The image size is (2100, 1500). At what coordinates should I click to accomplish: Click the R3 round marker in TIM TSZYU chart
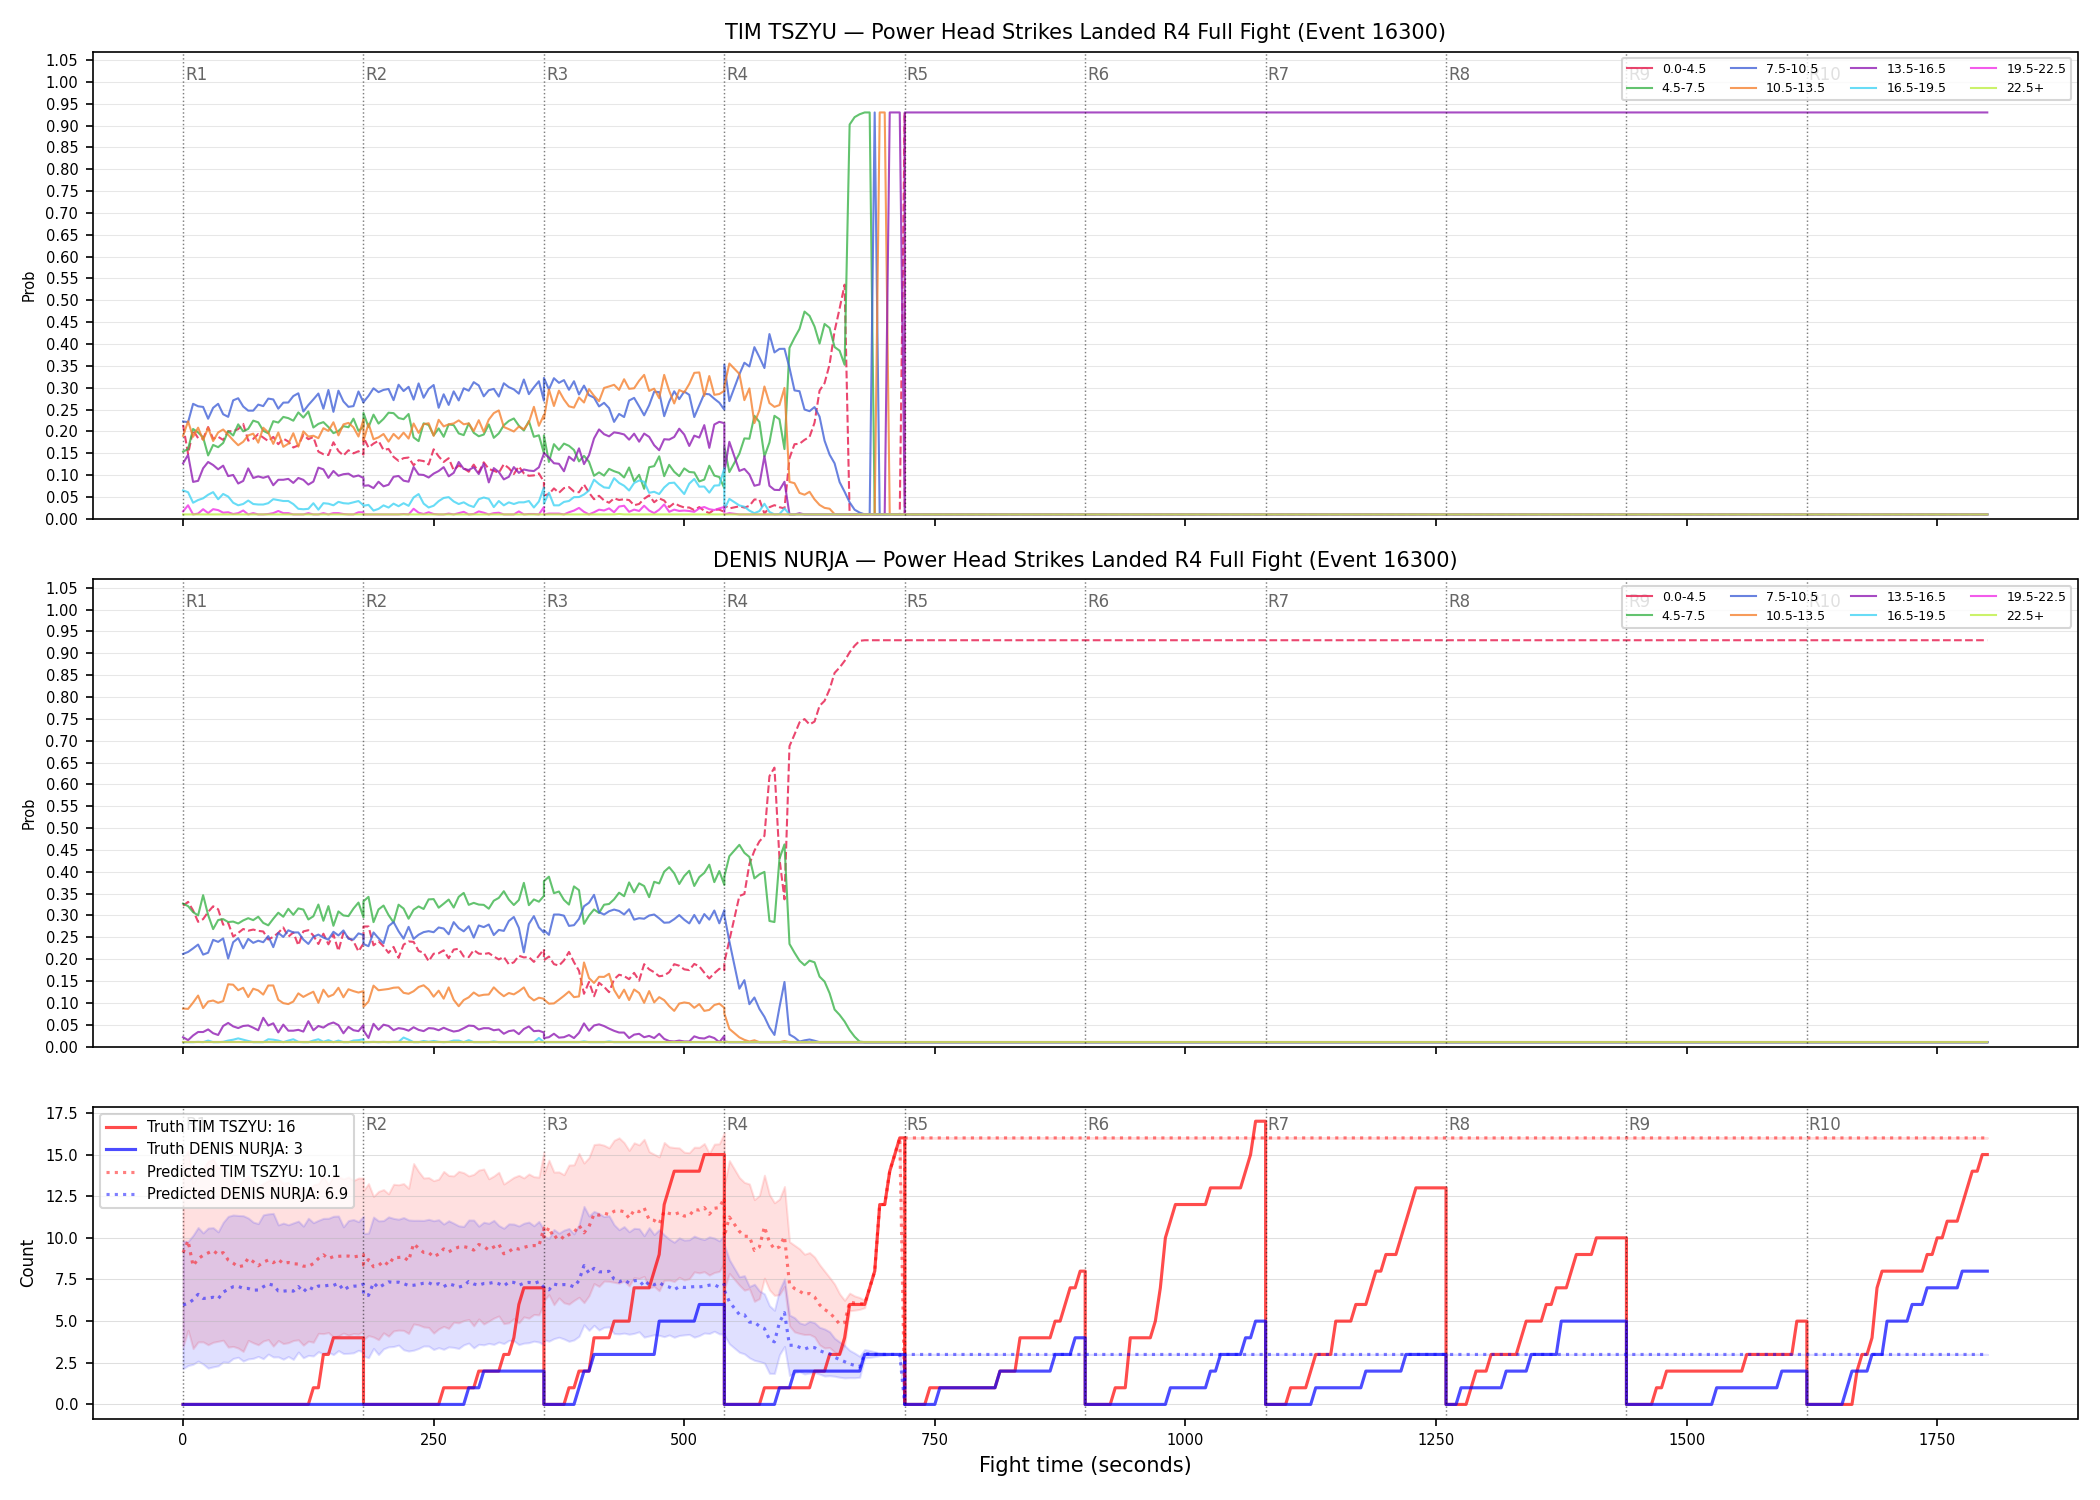coord(557,74)
